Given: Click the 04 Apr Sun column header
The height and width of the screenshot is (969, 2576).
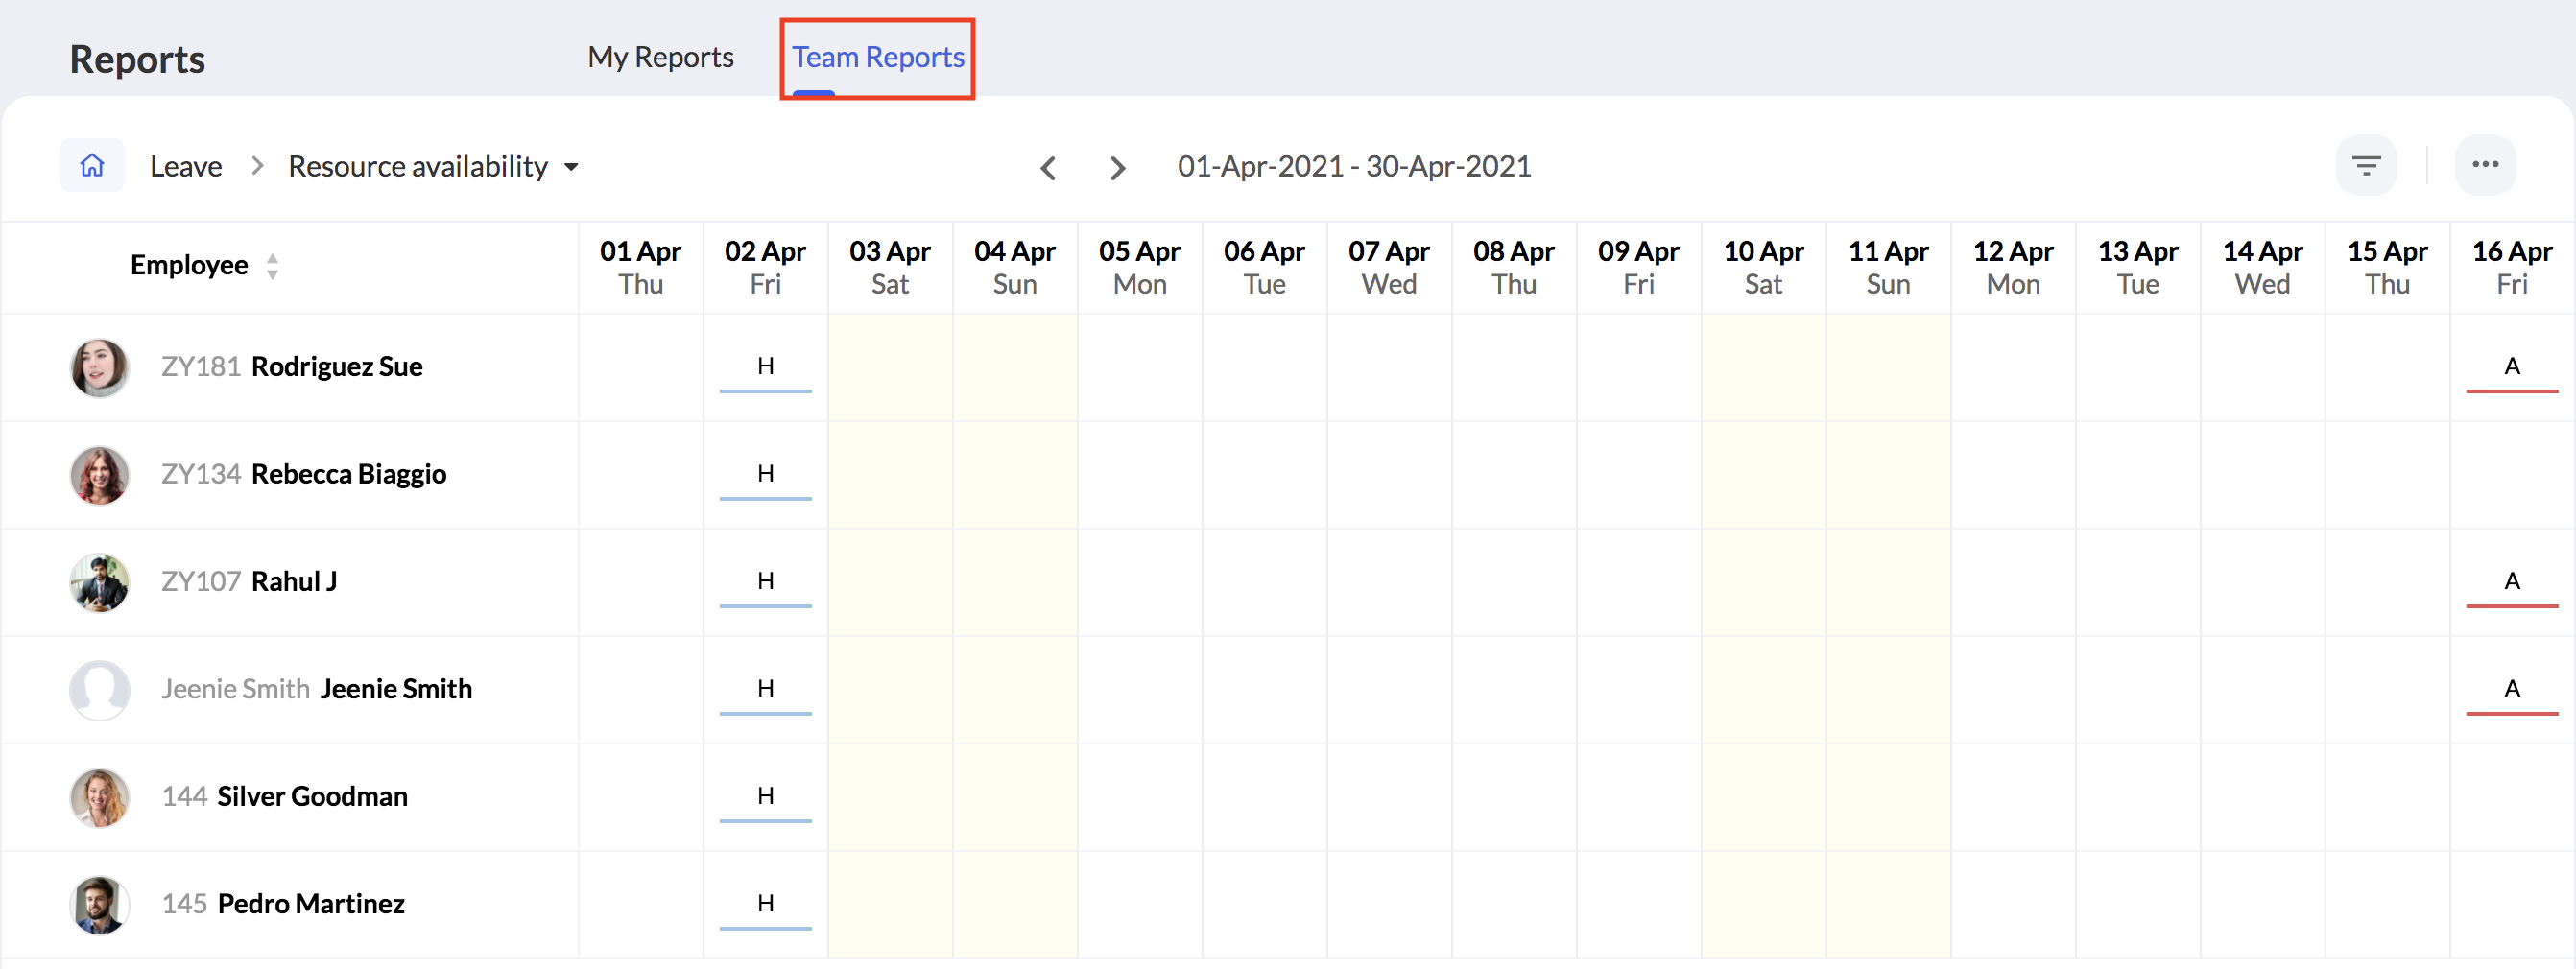Looking at the screenshot, I should click(x=1014, y=267).
